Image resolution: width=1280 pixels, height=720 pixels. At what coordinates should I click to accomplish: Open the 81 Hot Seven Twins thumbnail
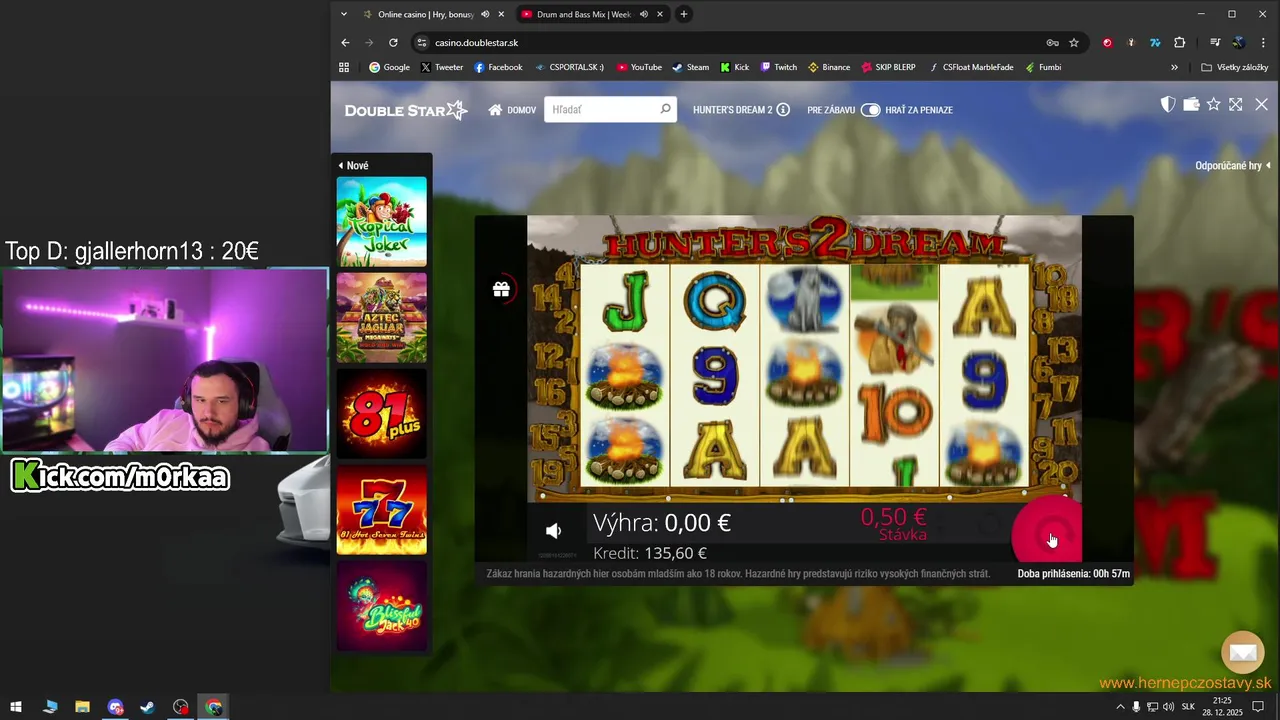coord(381,510)
